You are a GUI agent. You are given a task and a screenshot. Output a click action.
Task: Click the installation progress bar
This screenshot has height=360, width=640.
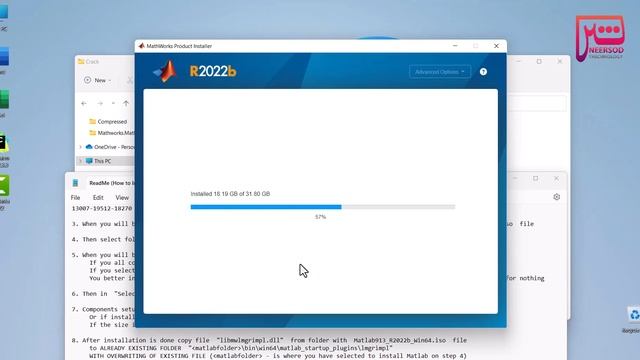pos(322,207)
